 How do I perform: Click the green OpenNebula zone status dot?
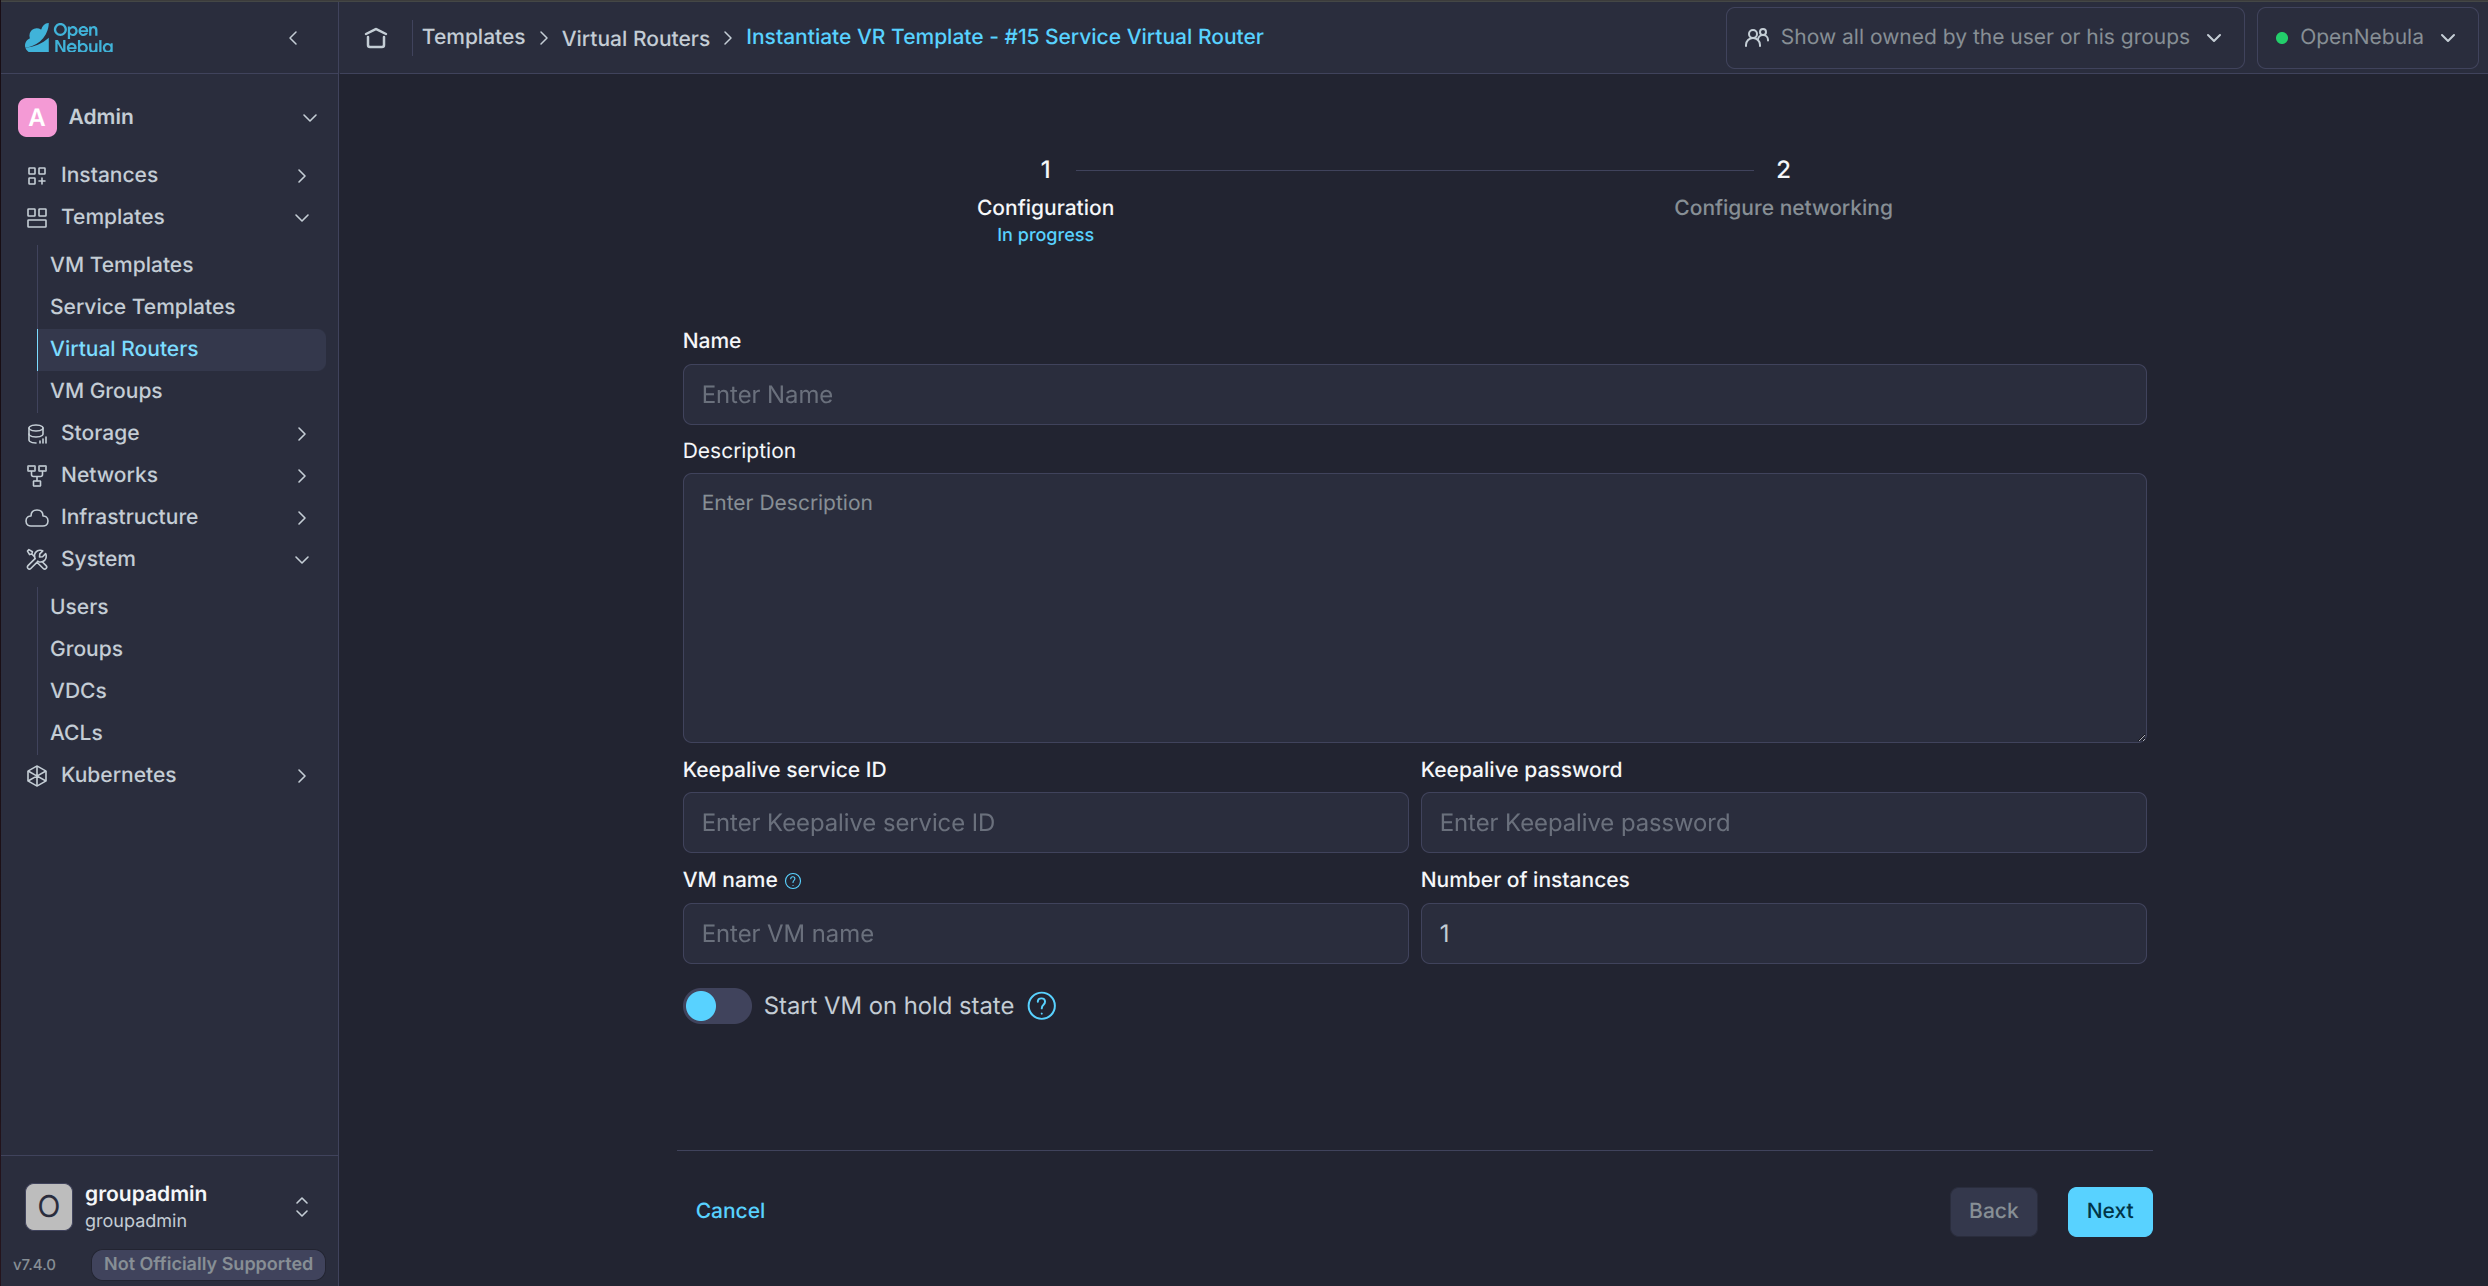(2282, 38)
